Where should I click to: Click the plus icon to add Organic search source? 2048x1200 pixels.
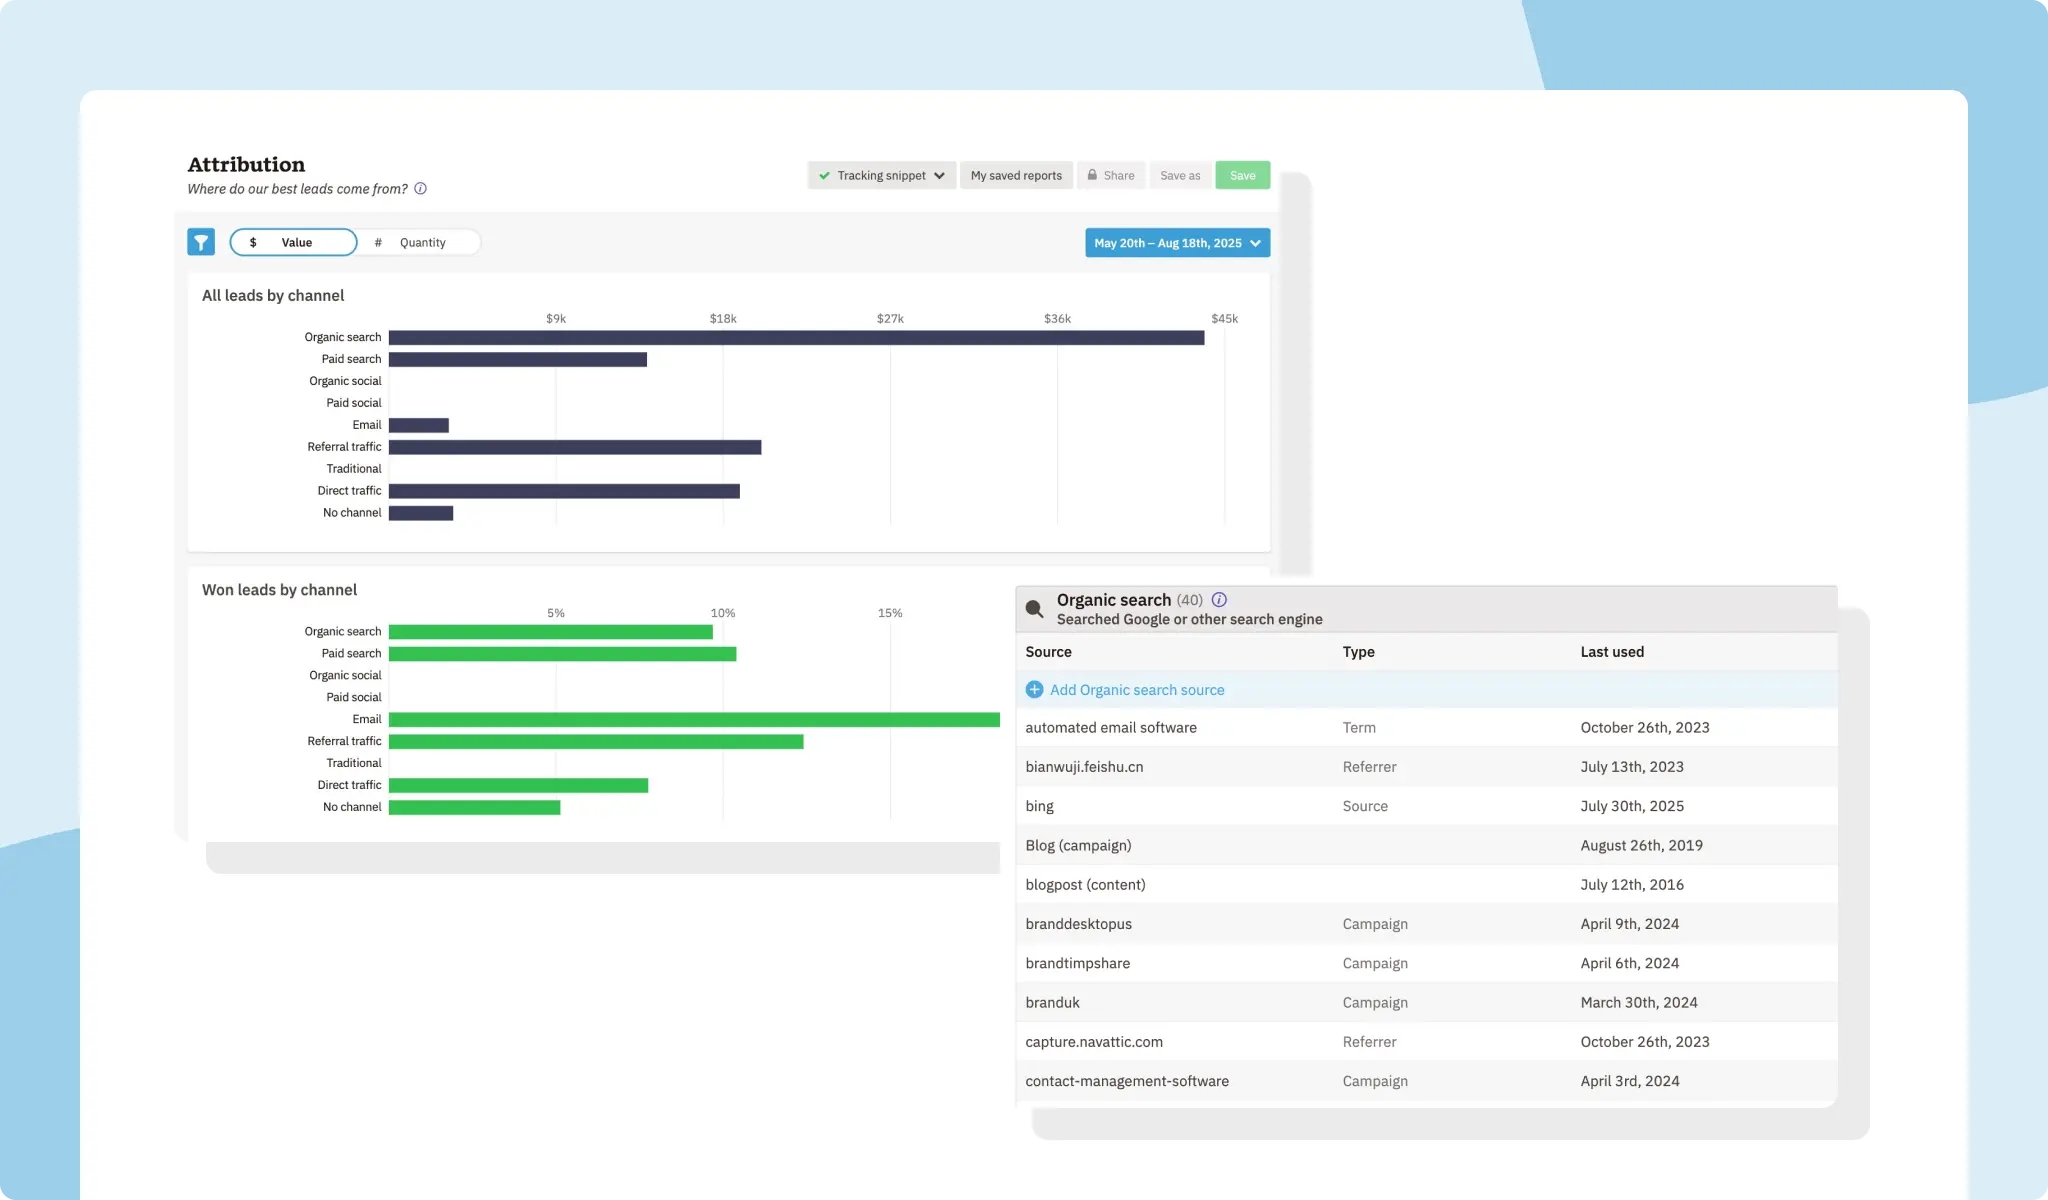click(x=1035, y=690)
